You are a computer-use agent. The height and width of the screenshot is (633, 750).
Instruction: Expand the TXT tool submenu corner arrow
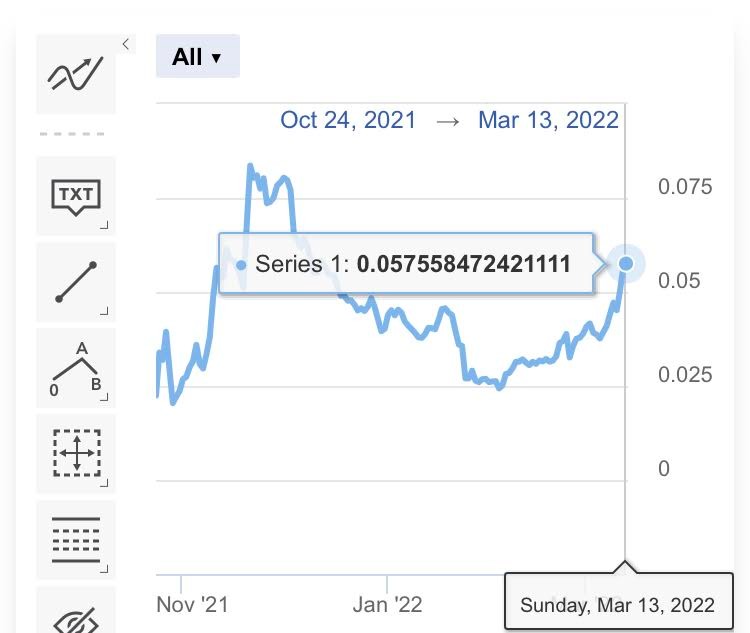tap(104, 225)
